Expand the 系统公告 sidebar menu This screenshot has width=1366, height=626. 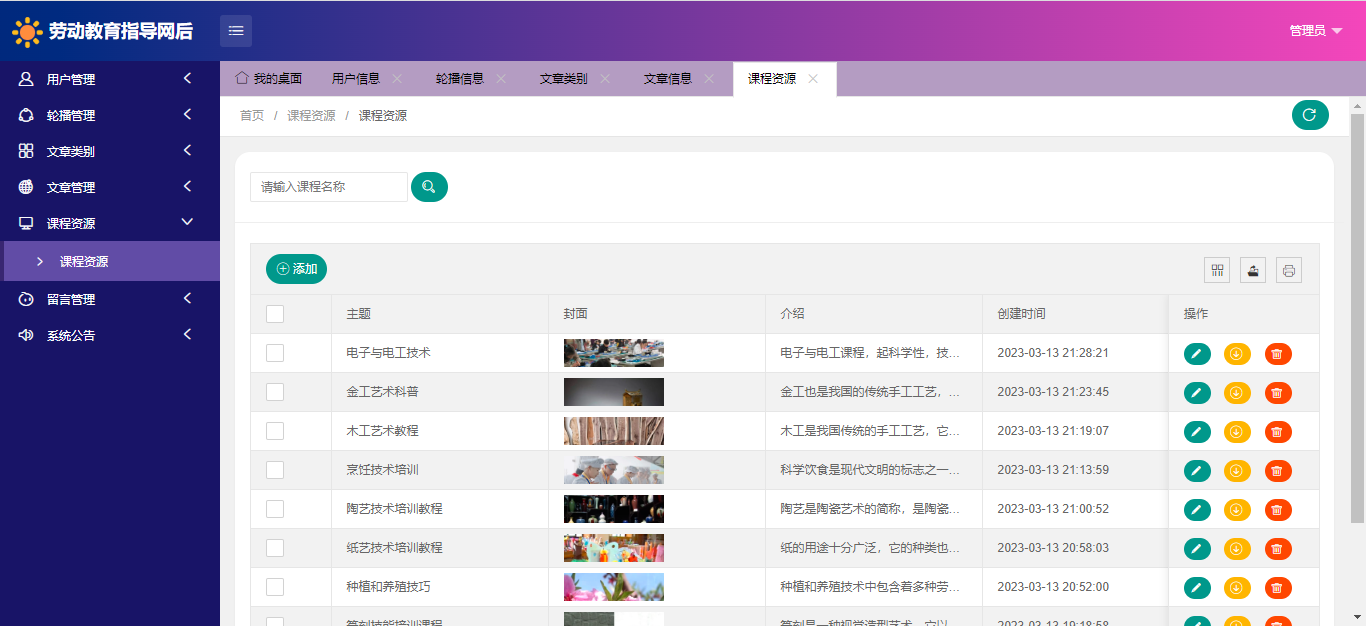coord(110,335)
